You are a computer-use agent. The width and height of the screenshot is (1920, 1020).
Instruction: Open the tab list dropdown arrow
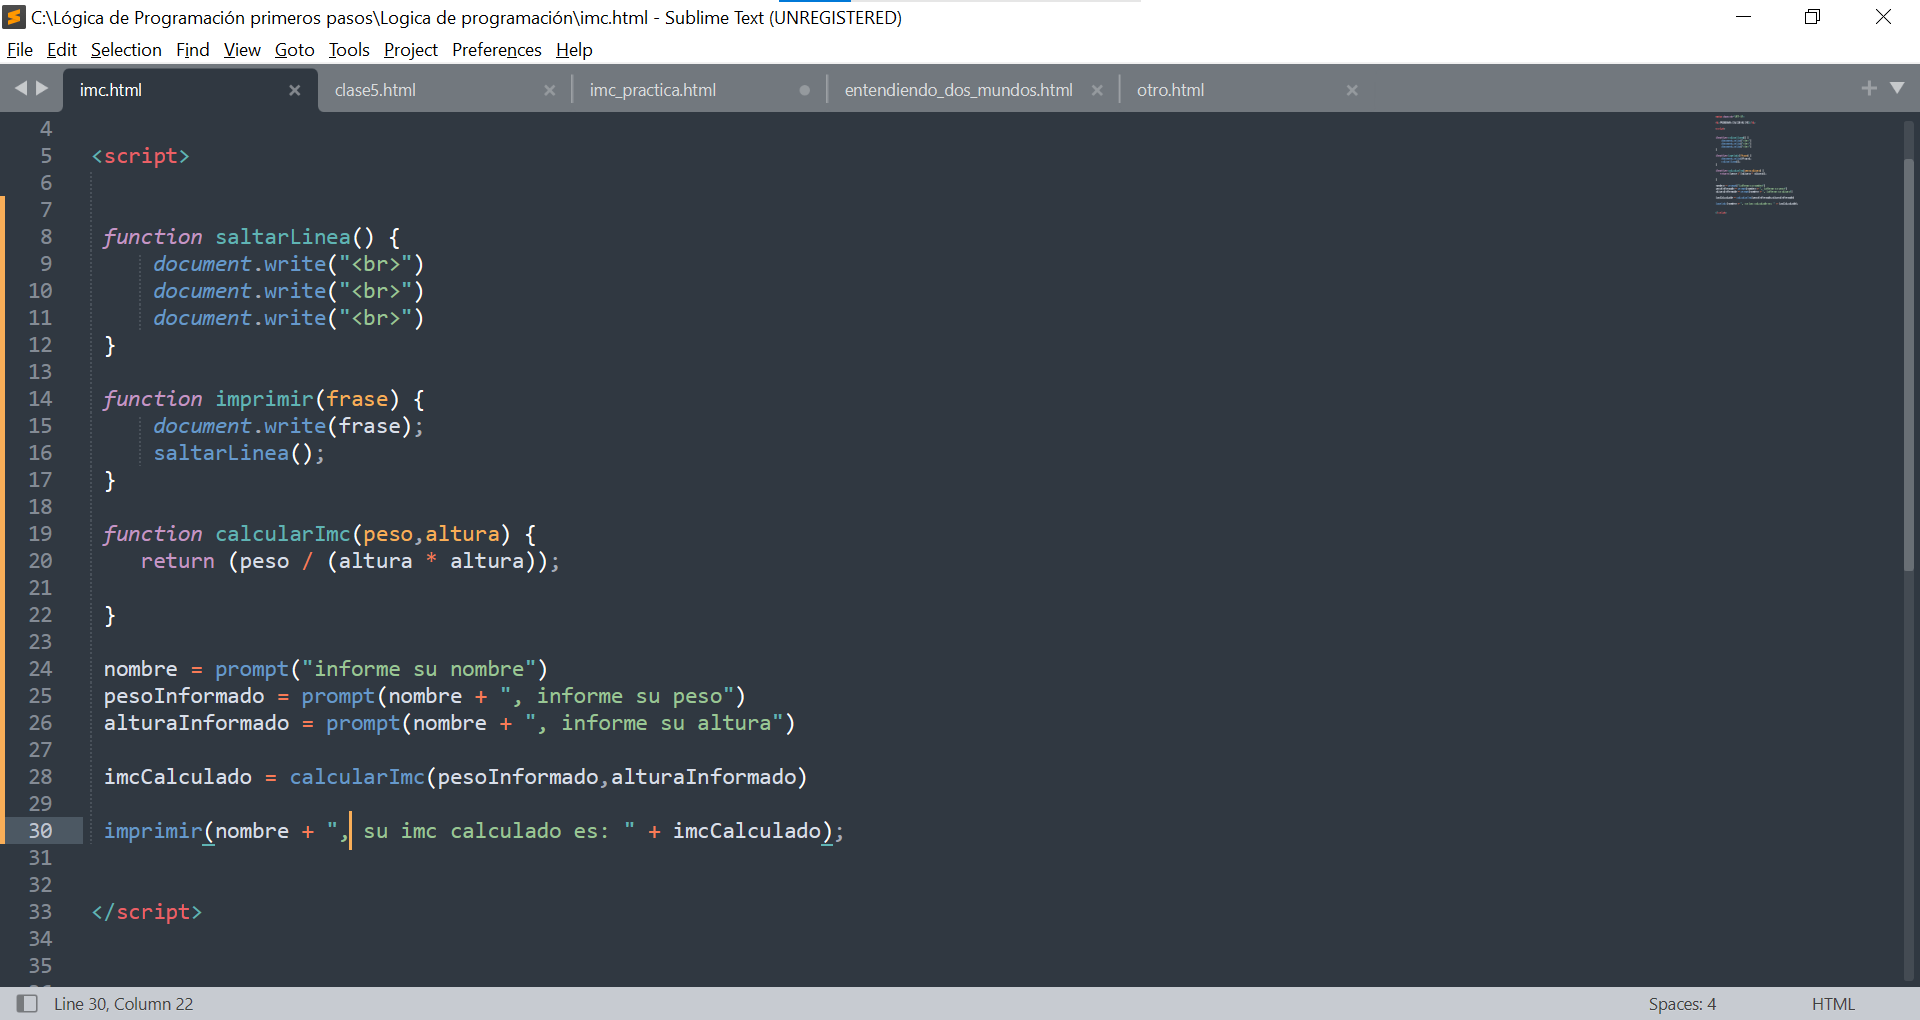(x=1897, y=88)
